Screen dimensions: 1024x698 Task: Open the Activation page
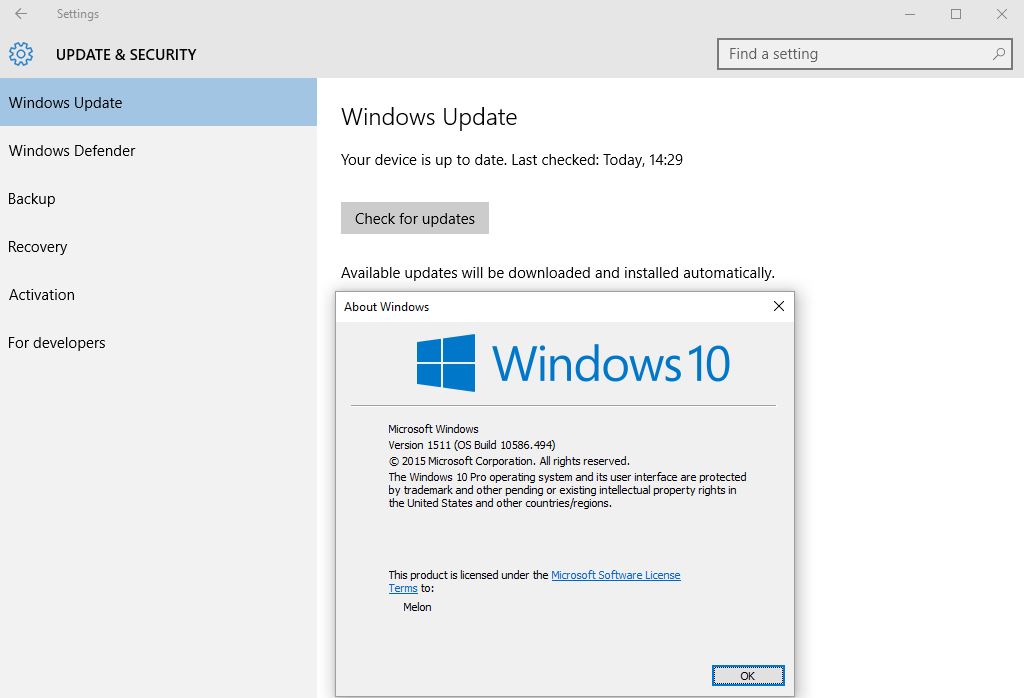158,294
